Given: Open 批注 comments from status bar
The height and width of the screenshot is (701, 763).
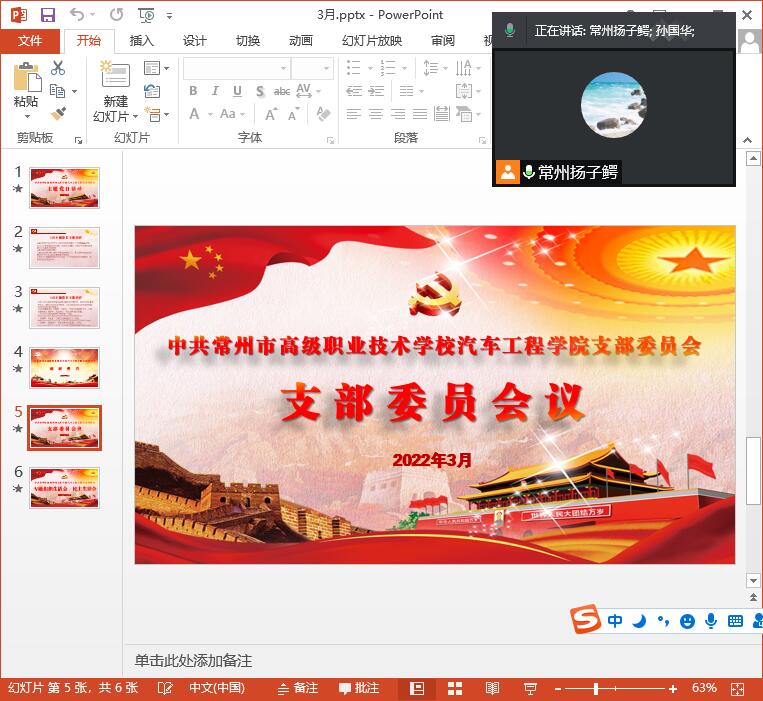Looking at the screenshot, I should 359,688.
